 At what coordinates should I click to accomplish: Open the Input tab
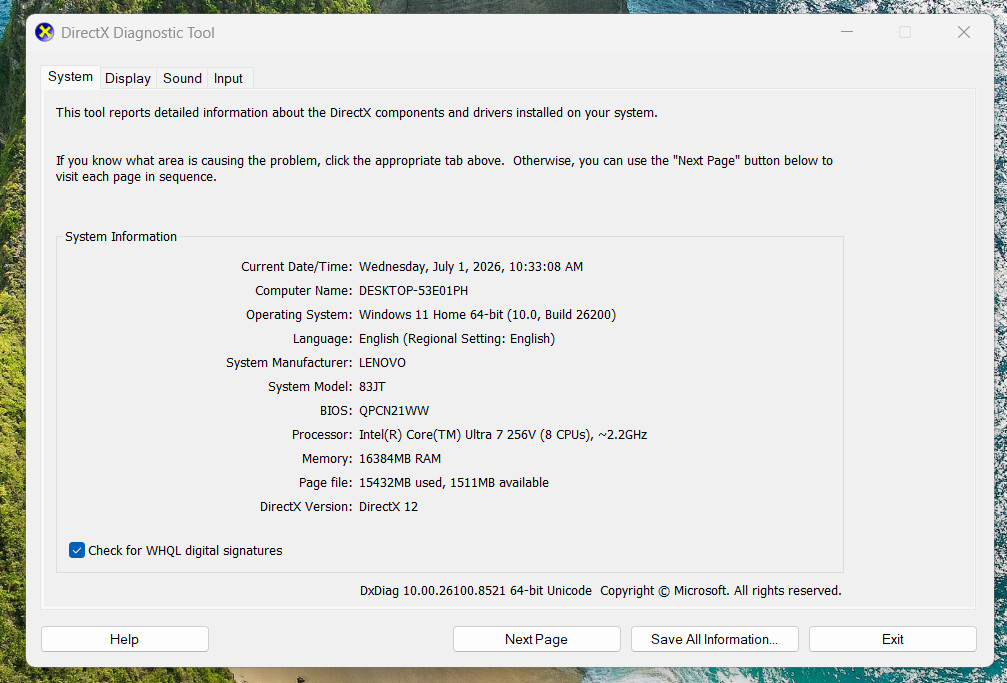[228, 78]
